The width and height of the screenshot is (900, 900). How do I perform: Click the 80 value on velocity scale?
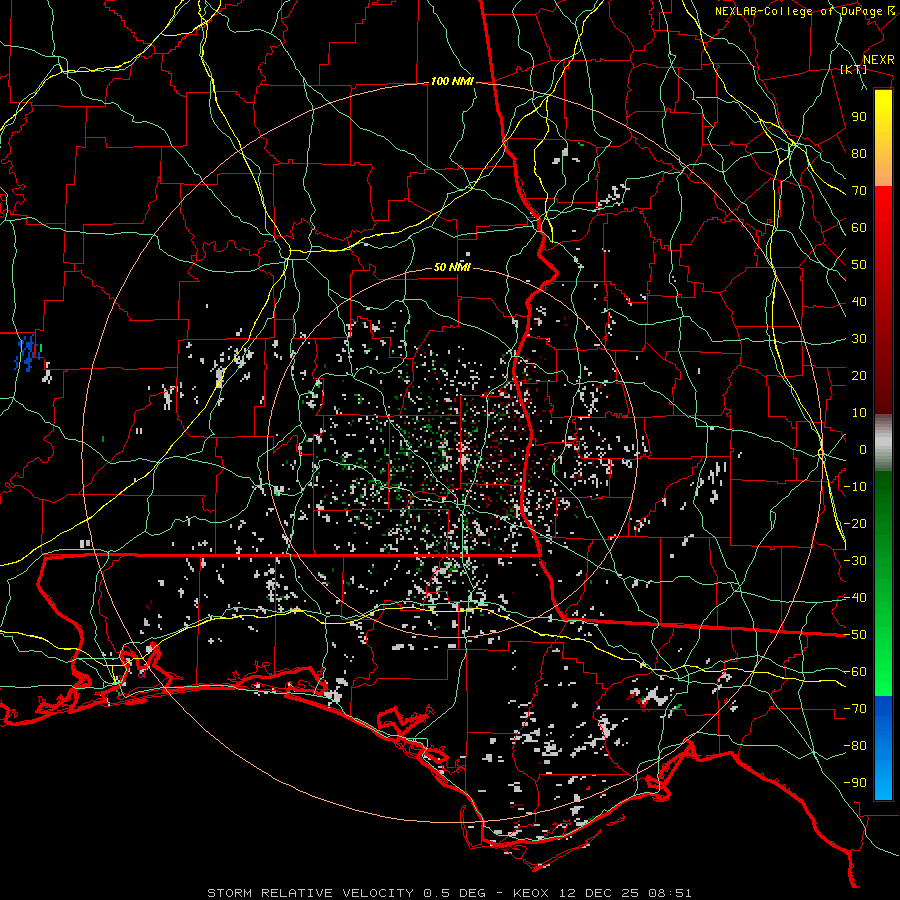(x=859, y=153)
